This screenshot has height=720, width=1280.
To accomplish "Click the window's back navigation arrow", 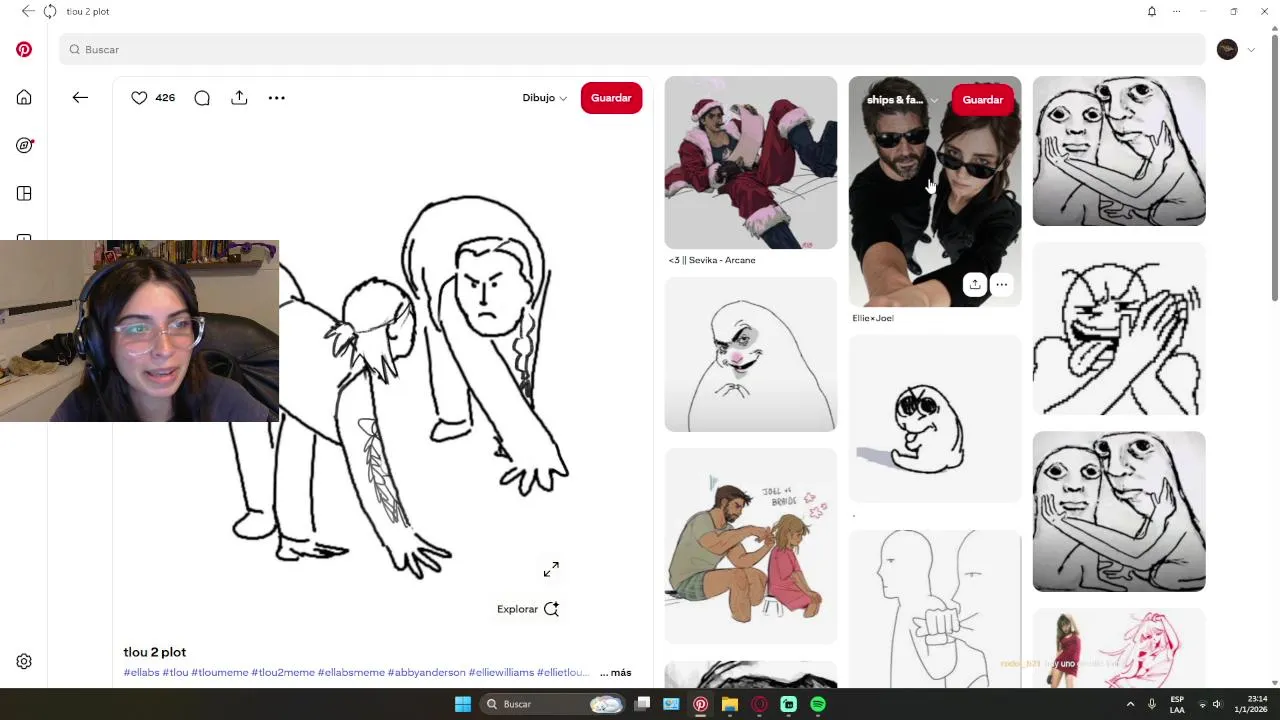I will [28, 11].
